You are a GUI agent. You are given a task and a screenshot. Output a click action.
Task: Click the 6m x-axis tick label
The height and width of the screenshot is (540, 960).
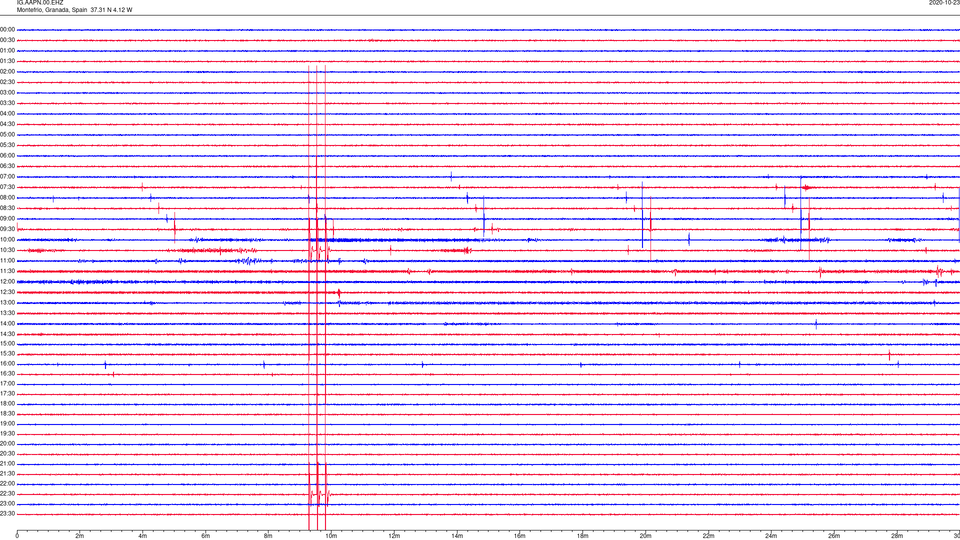206,536
